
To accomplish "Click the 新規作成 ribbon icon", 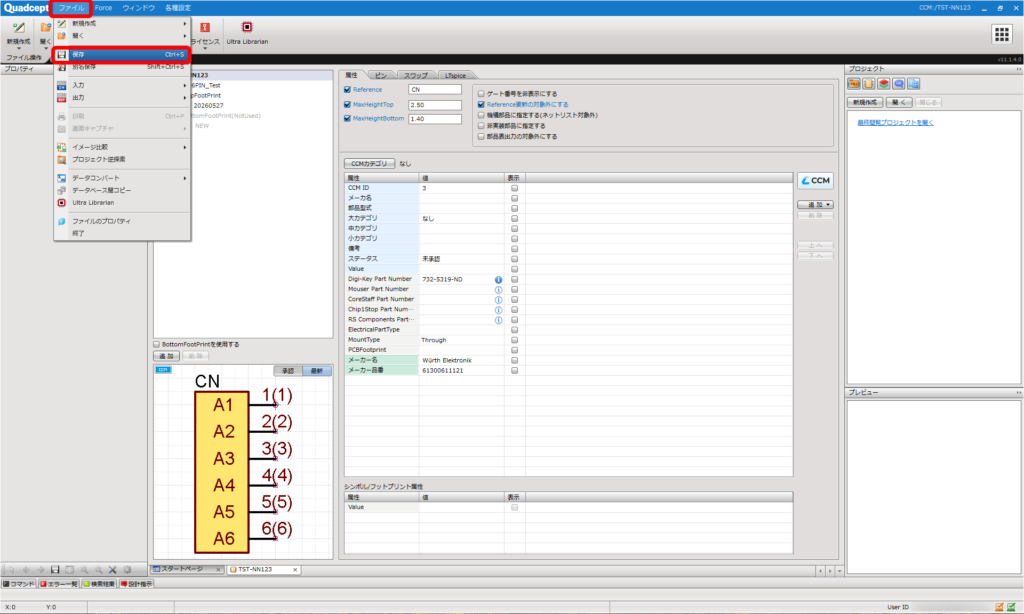I will coord(18,29).
